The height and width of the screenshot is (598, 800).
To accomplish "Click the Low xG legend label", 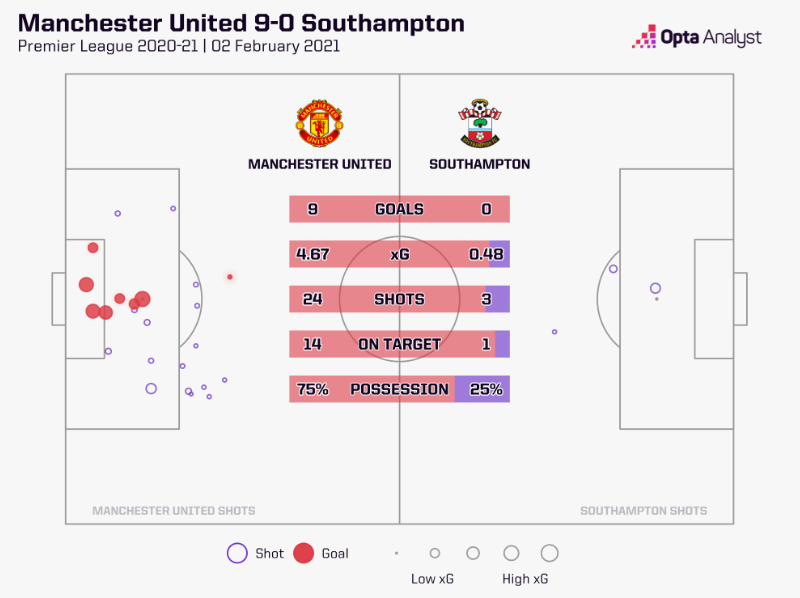I will click(432, 579).
